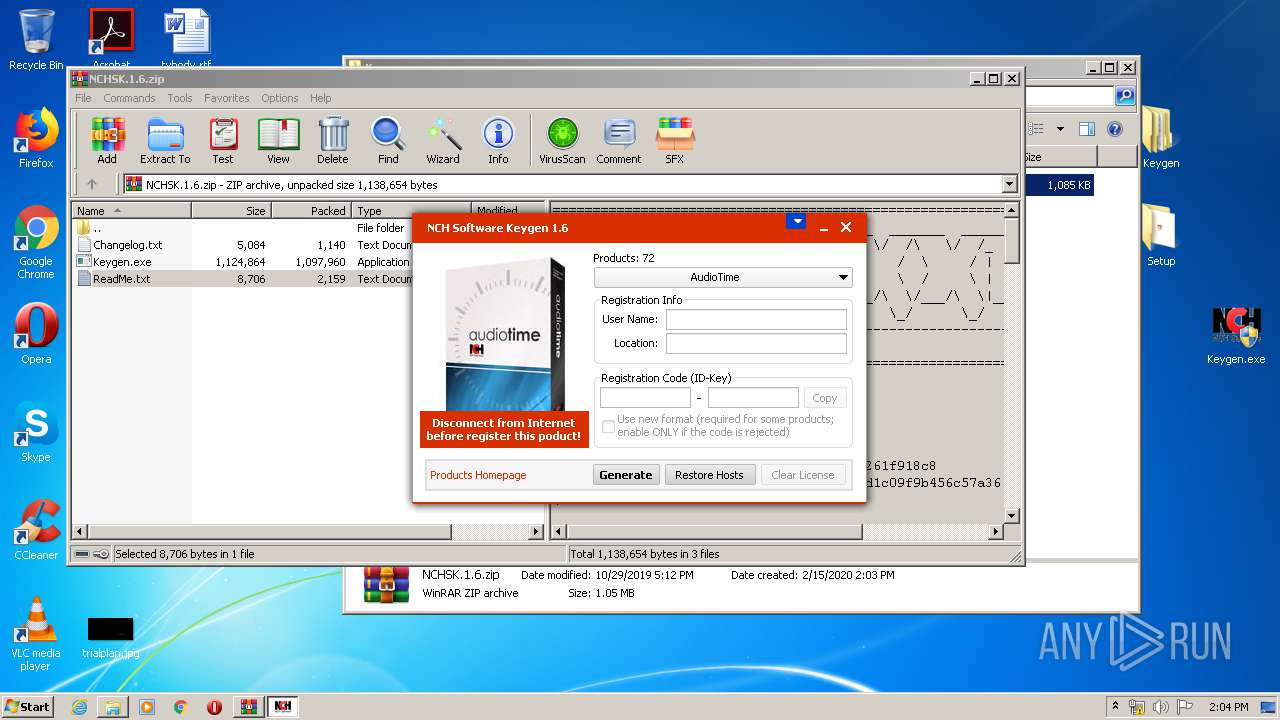Open the VLC media player shortcut
This screenshot has height=720, width=1280.
pyautogui.click(x=36, y=634)
